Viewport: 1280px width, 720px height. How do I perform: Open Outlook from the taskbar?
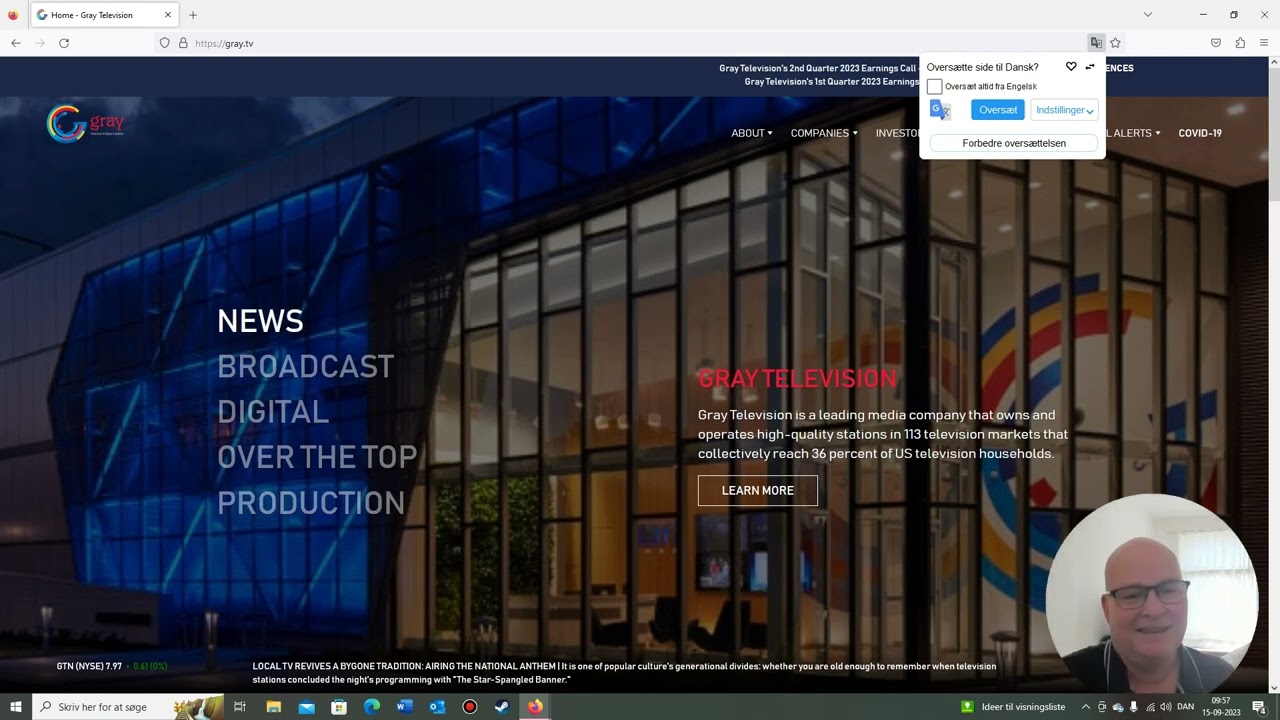437,707
